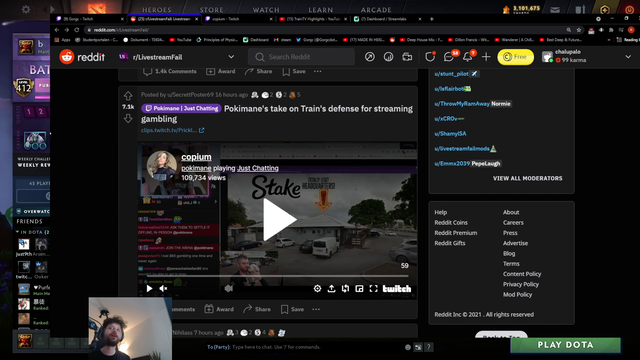Open the clips.twitch.tv link
This screenshot has width=640, height=360.
[x=173, y=130]
